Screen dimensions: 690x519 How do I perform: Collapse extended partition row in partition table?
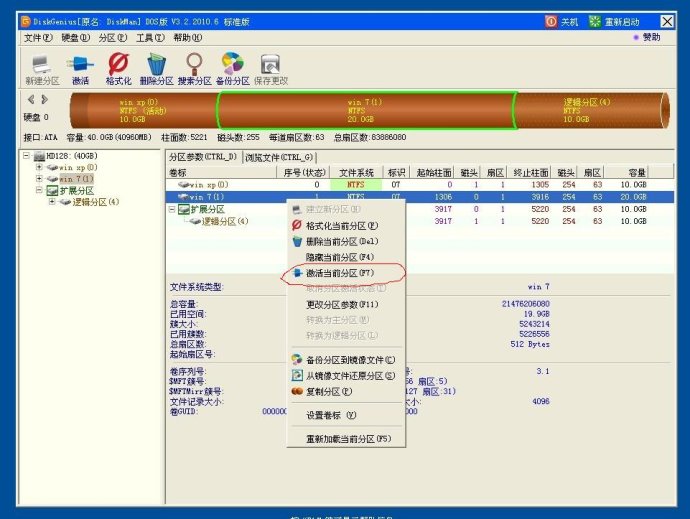click(x=172, y=210)
